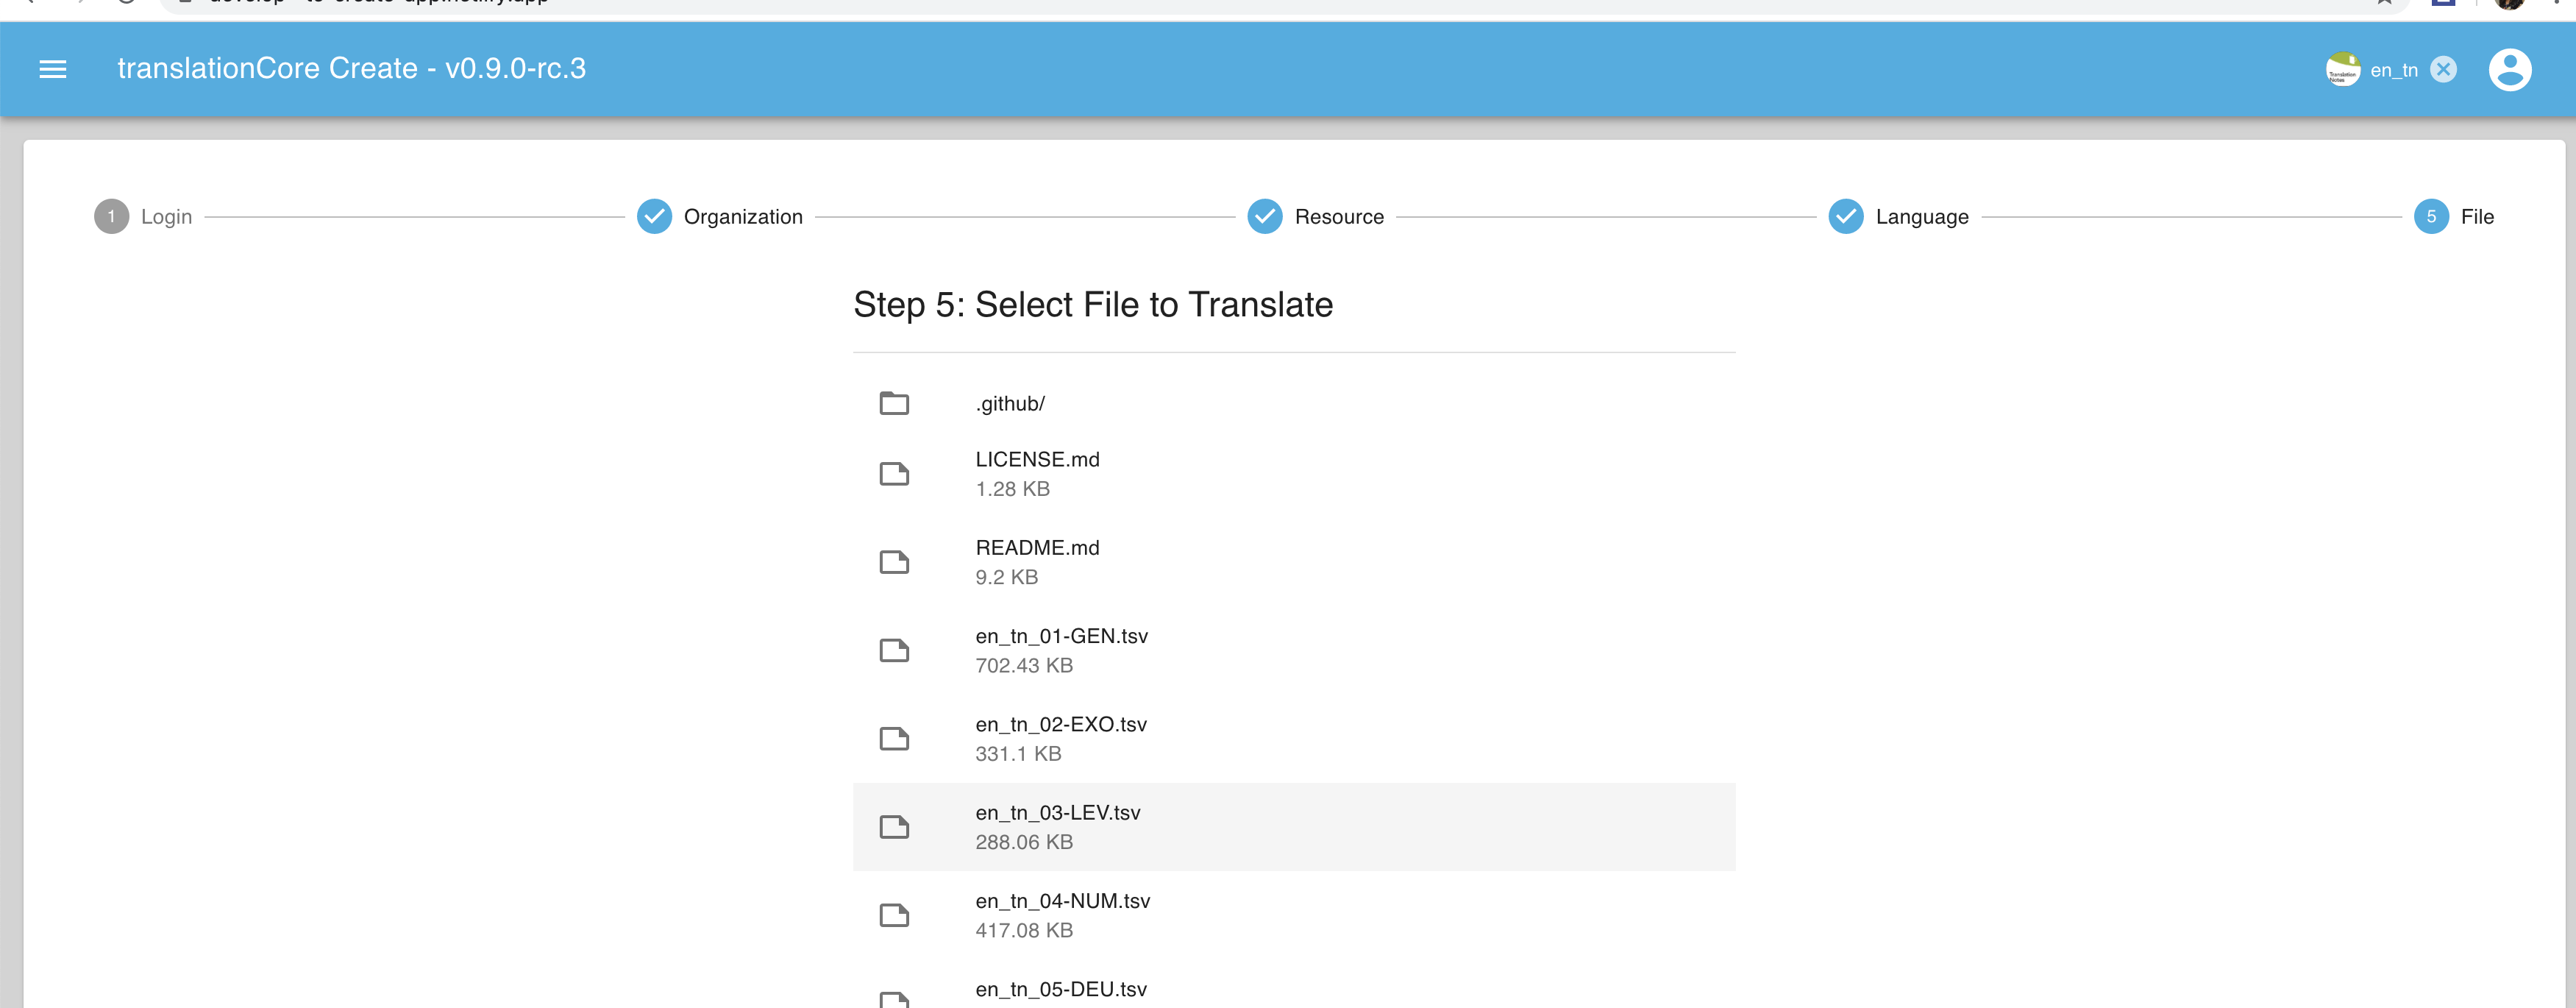Click the en_tn_01-GEN.tsv file icon
This screenshot has height=1008, width=2576.
click(x=894, y=650)
